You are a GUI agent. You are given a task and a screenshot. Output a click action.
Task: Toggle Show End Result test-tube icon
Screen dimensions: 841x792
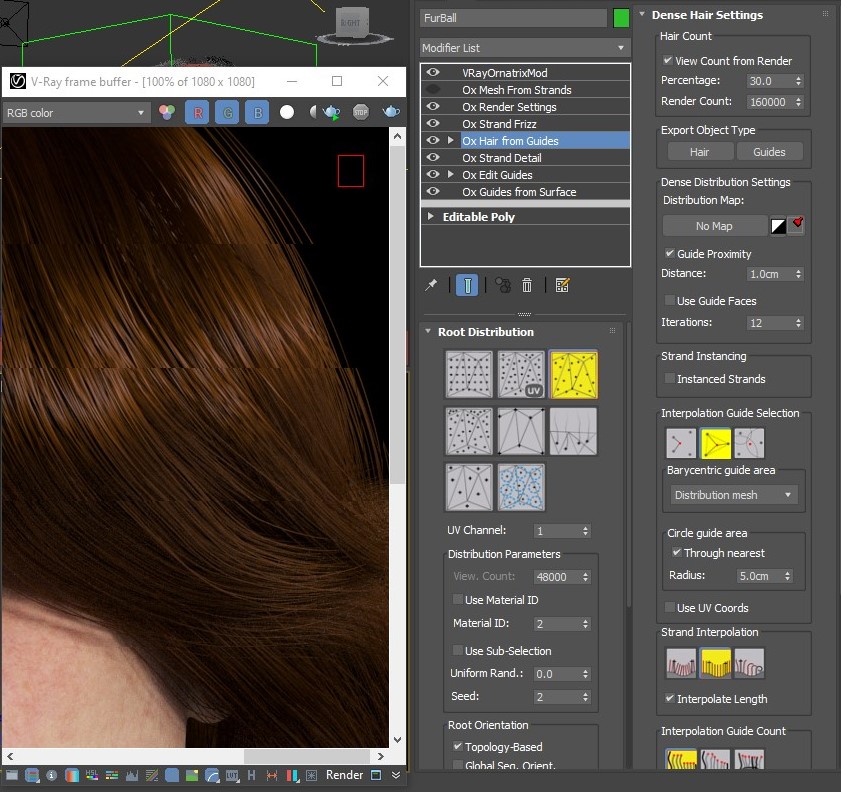pos(467,286)
